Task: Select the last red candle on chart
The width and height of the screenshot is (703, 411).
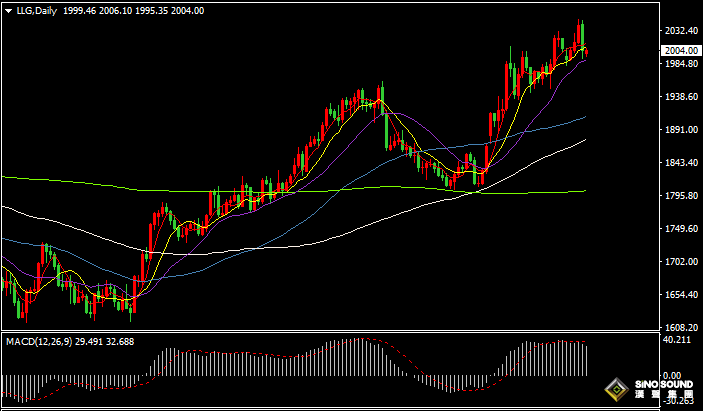Action: (586, 52)
